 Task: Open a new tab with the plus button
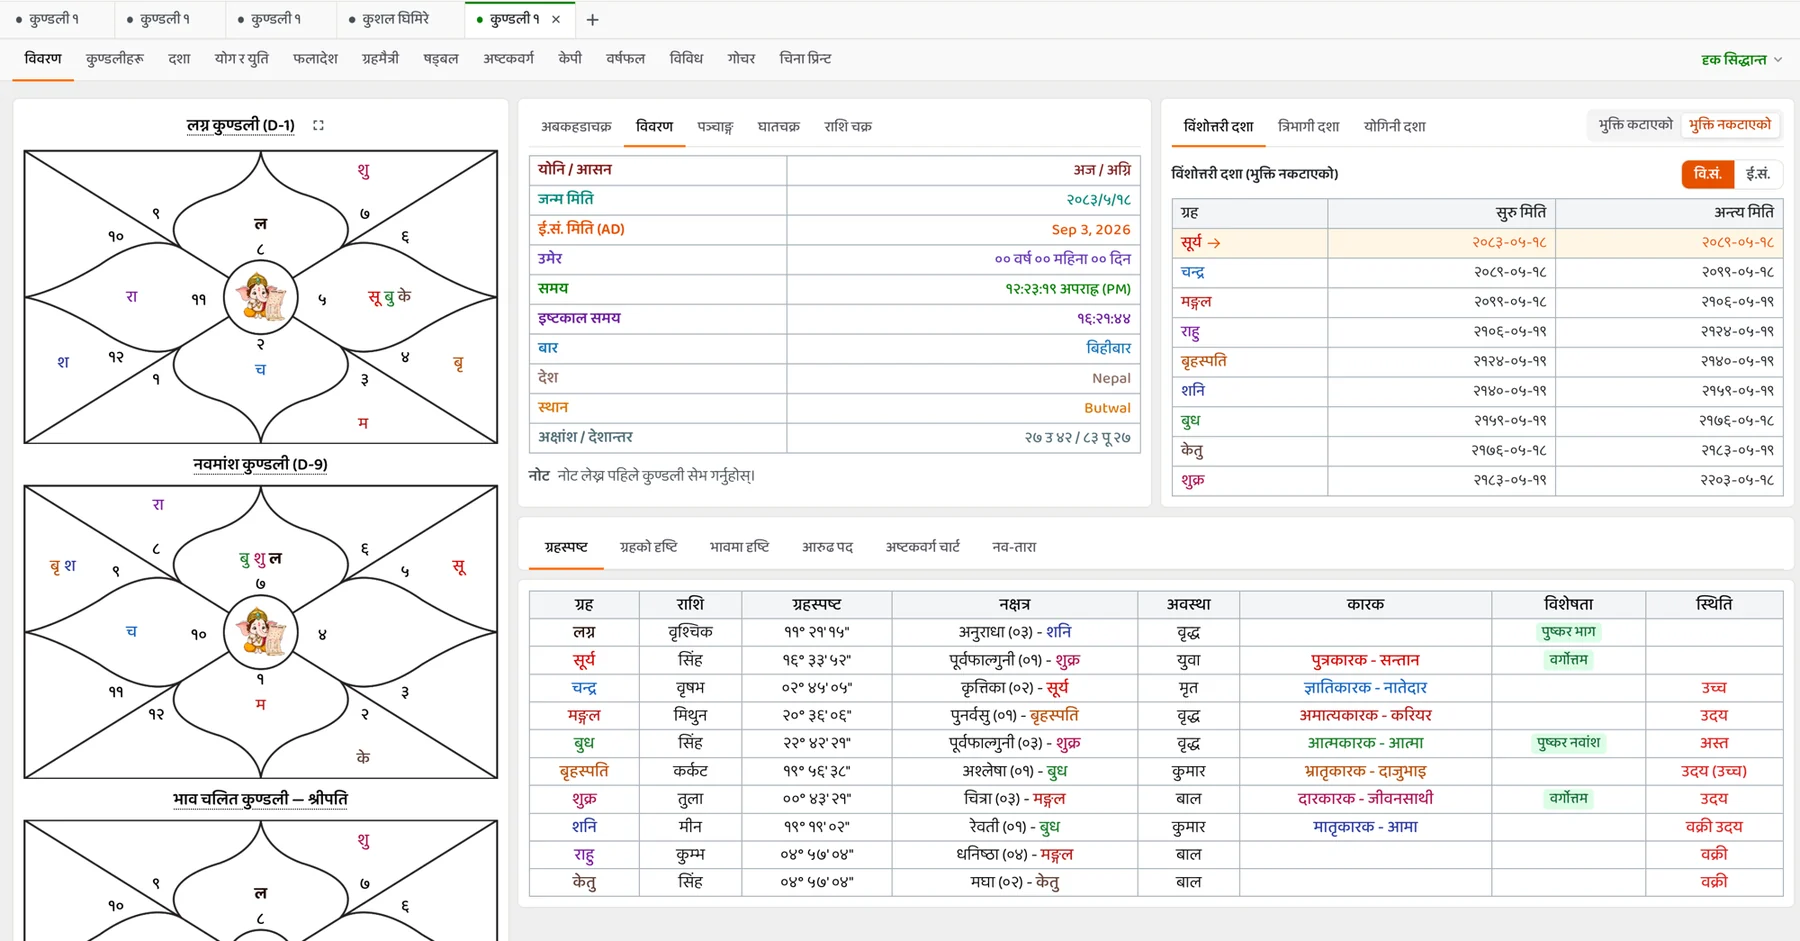592,19
